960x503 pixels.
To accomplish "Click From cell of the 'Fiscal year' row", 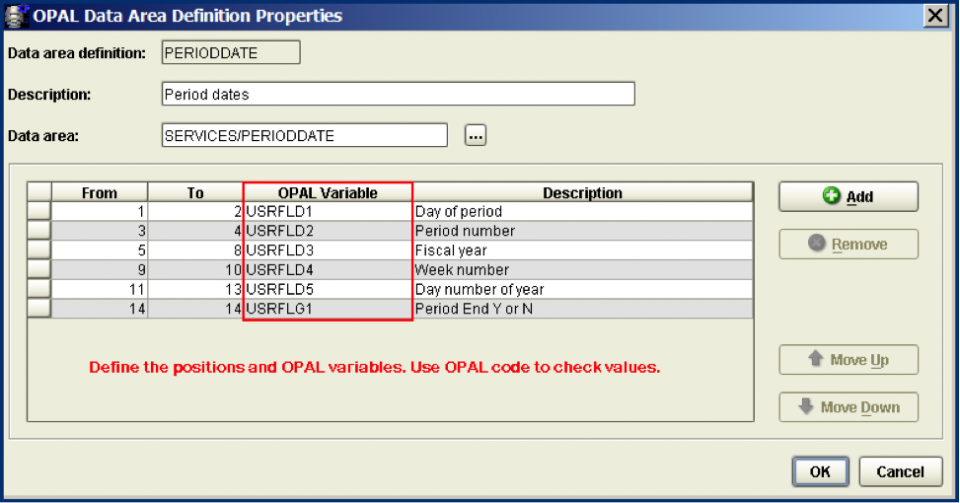I will click(99, 250).
